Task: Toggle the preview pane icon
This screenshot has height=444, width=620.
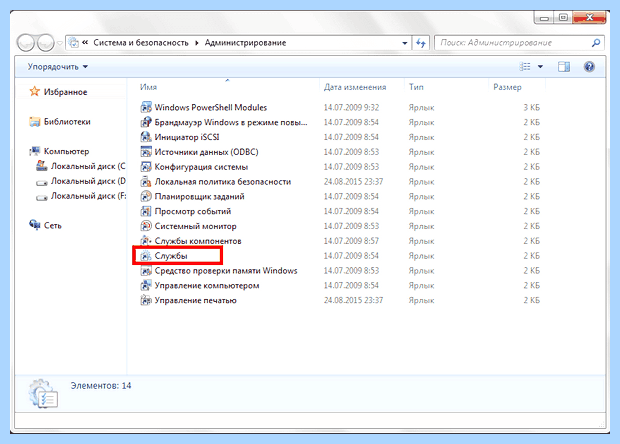Action: [x=564, y=66]
